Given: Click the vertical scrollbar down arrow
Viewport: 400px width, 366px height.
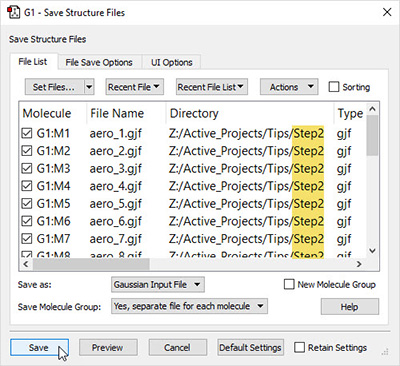Looking at the screenshot, I should click(x=373, y=251).
